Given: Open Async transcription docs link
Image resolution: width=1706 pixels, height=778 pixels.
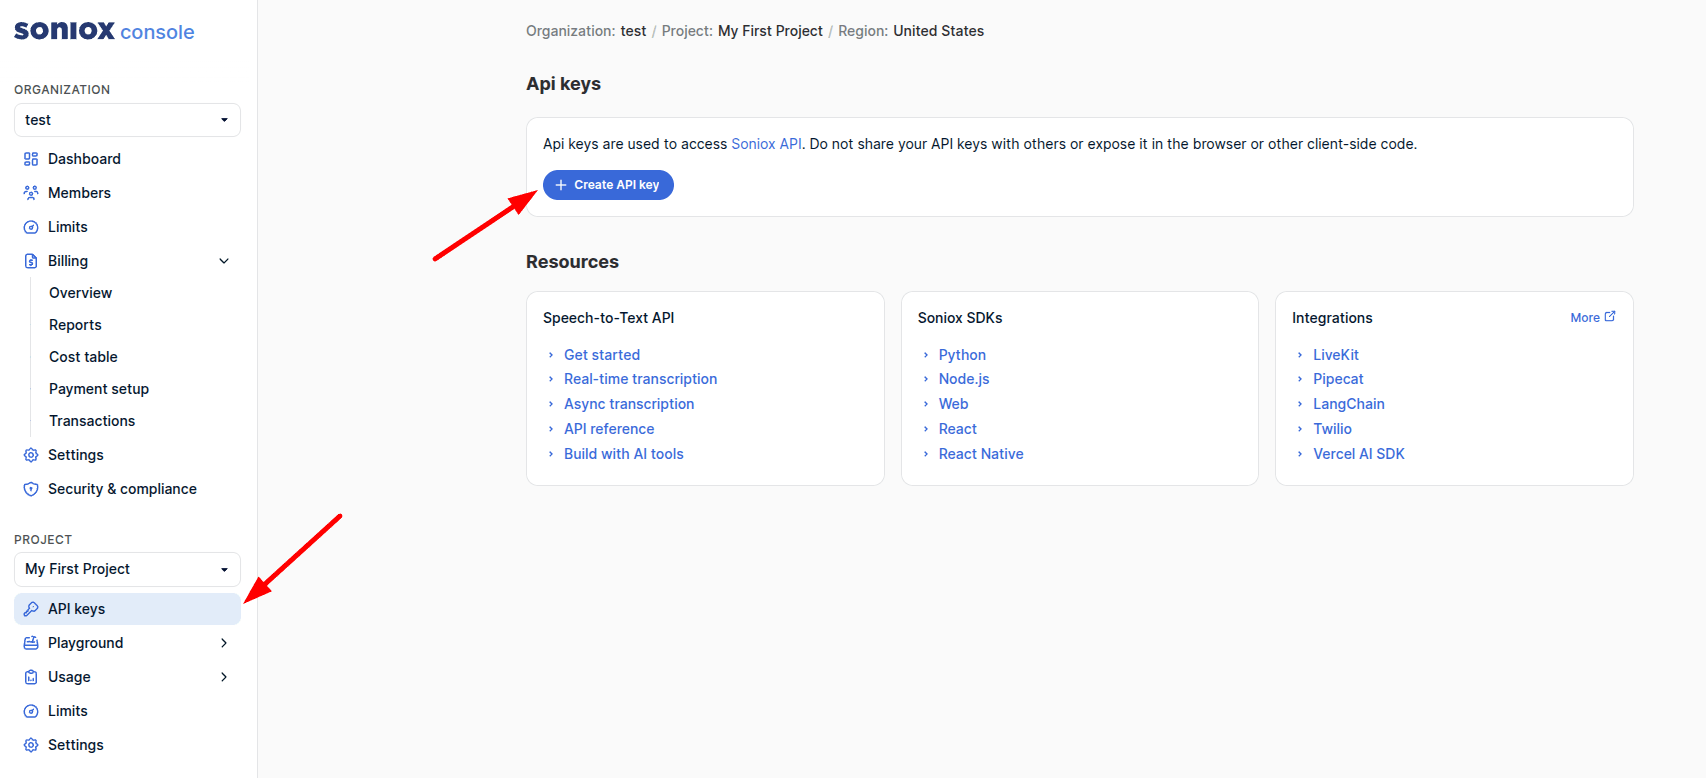Looking at the screenshot, I should (629, 404).
